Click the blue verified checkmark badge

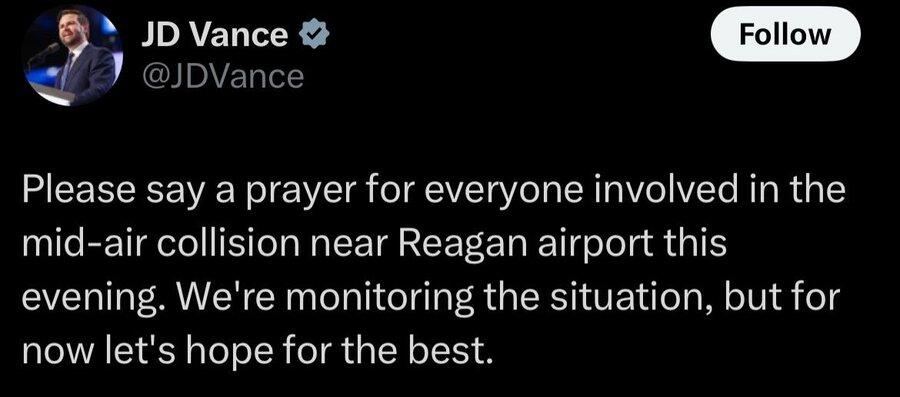click(x=314, y=35)
